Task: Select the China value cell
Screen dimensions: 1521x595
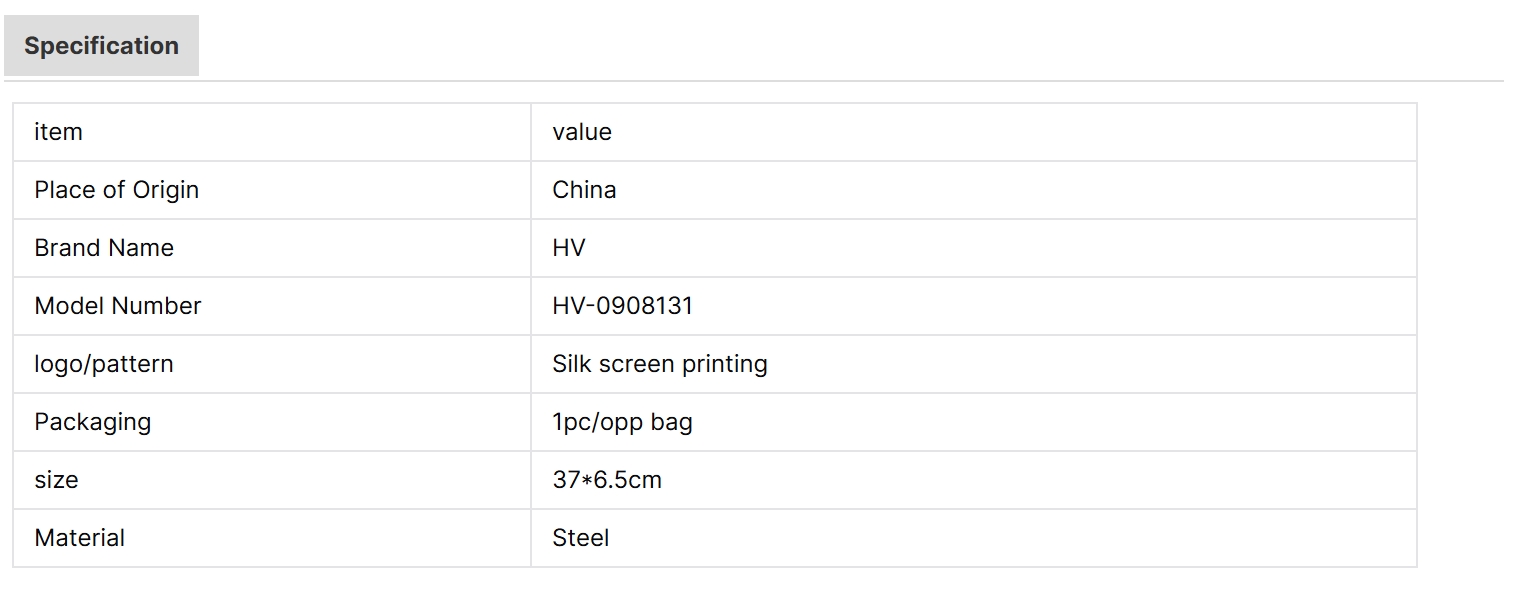Action: pos(584,190)
